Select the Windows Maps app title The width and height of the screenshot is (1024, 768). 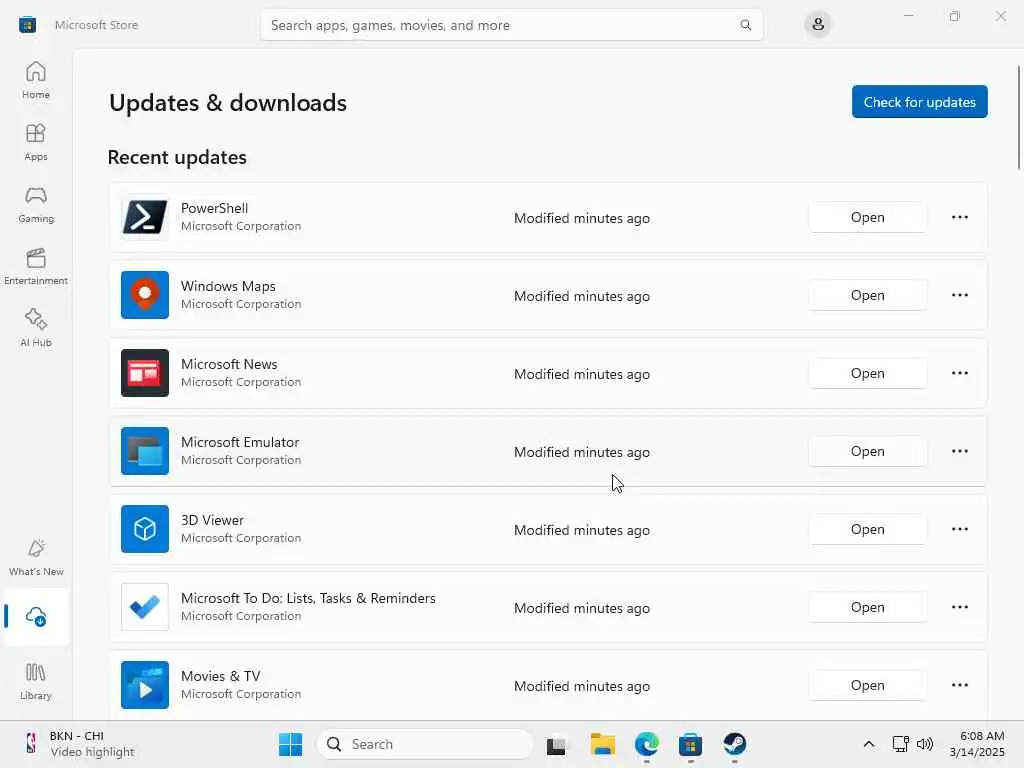click(228, 286)
